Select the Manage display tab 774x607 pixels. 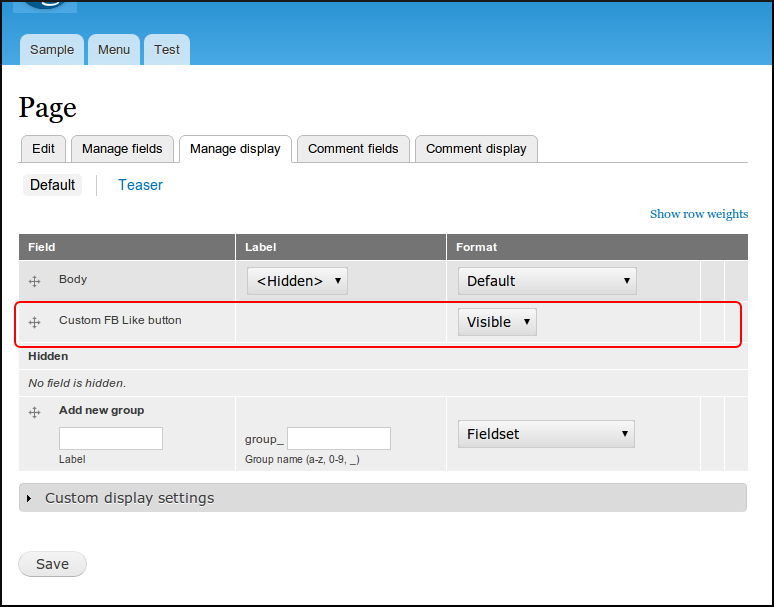click(x=235, y=149)
